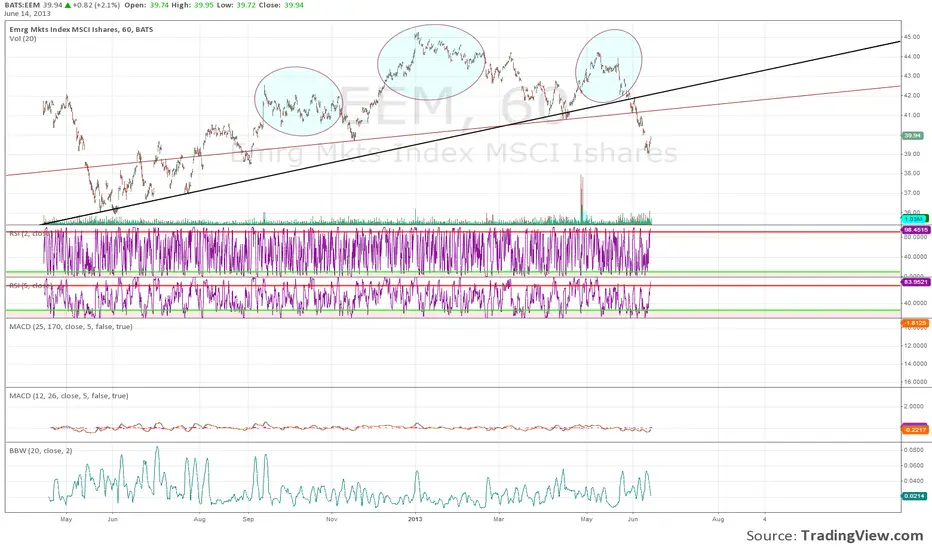
Task: Select the Vol (20) indicator label
Action: (23, 38)
